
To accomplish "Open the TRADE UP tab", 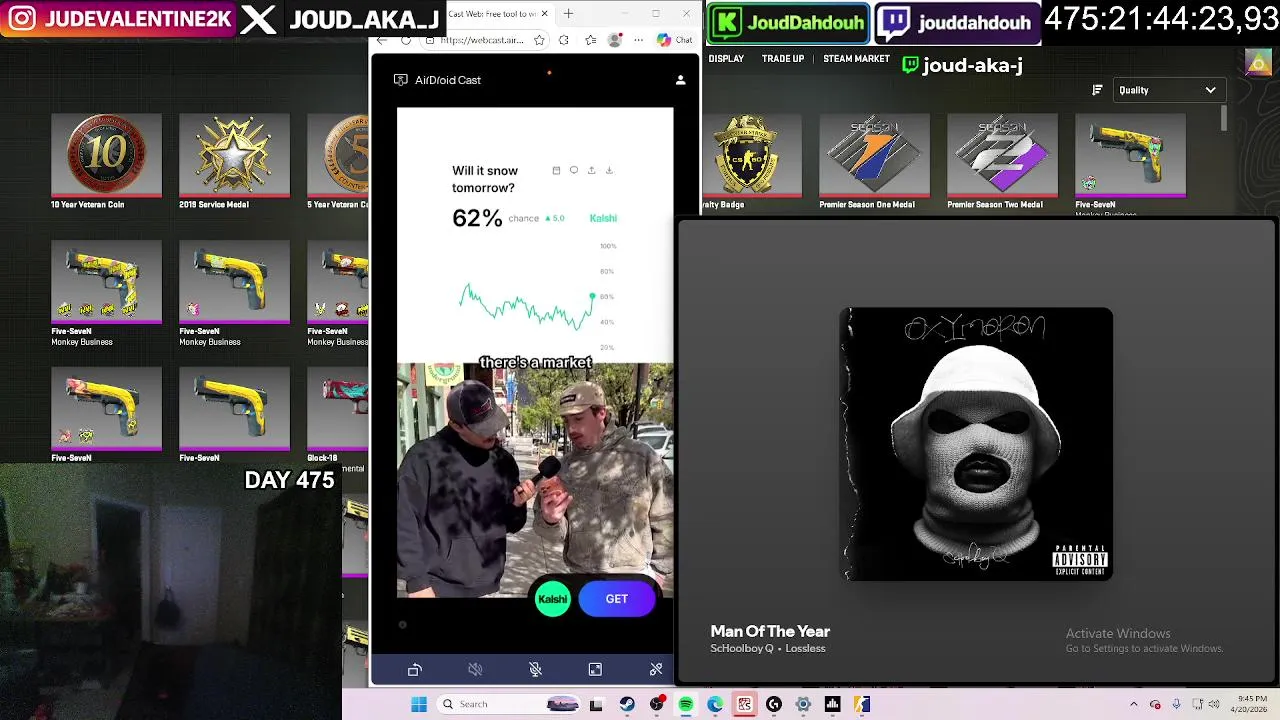I will coord(783,59).
